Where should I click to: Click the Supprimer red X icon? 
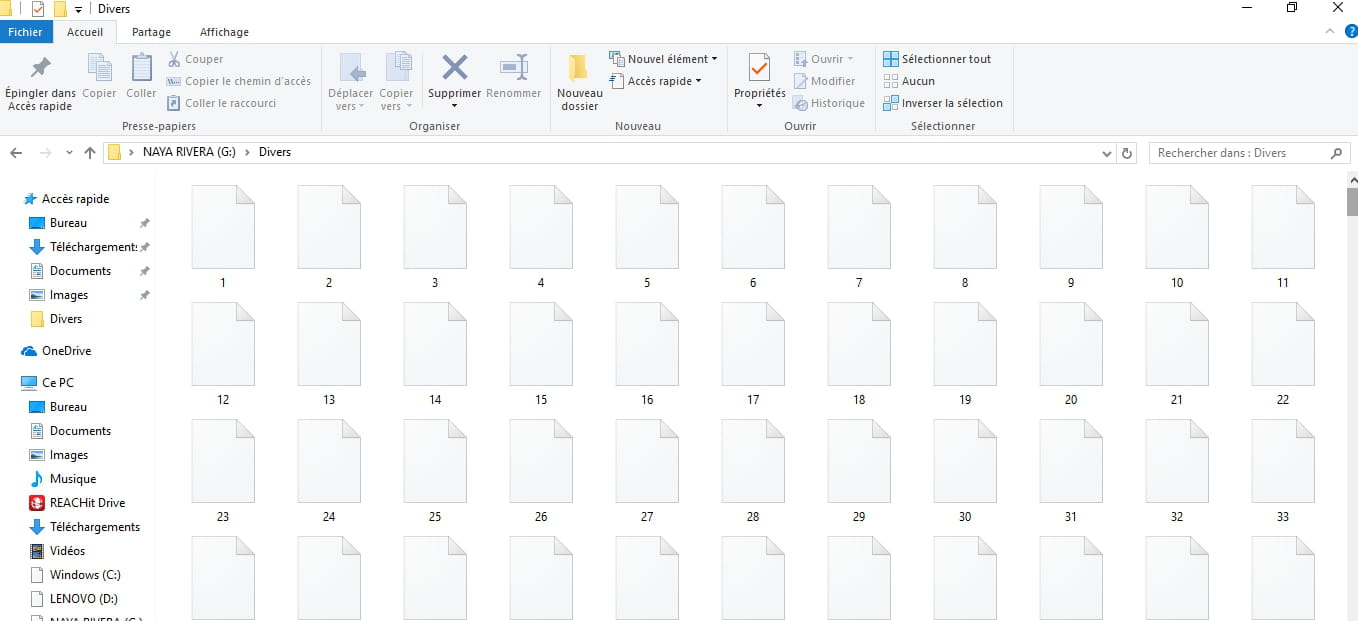pos(455,68)
